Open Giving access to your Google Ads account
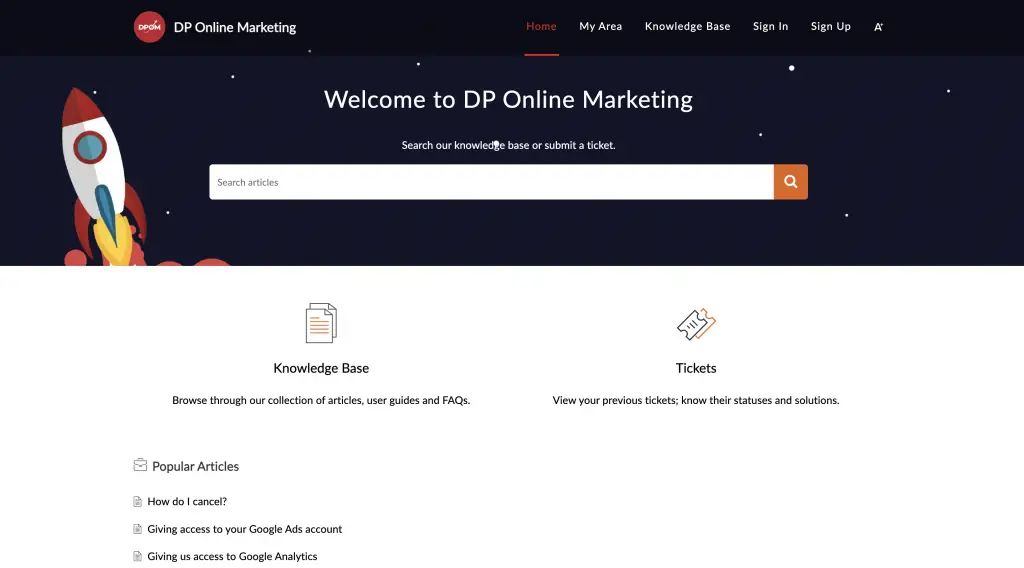Screen dimensions: 1024x568 point(244,529)
